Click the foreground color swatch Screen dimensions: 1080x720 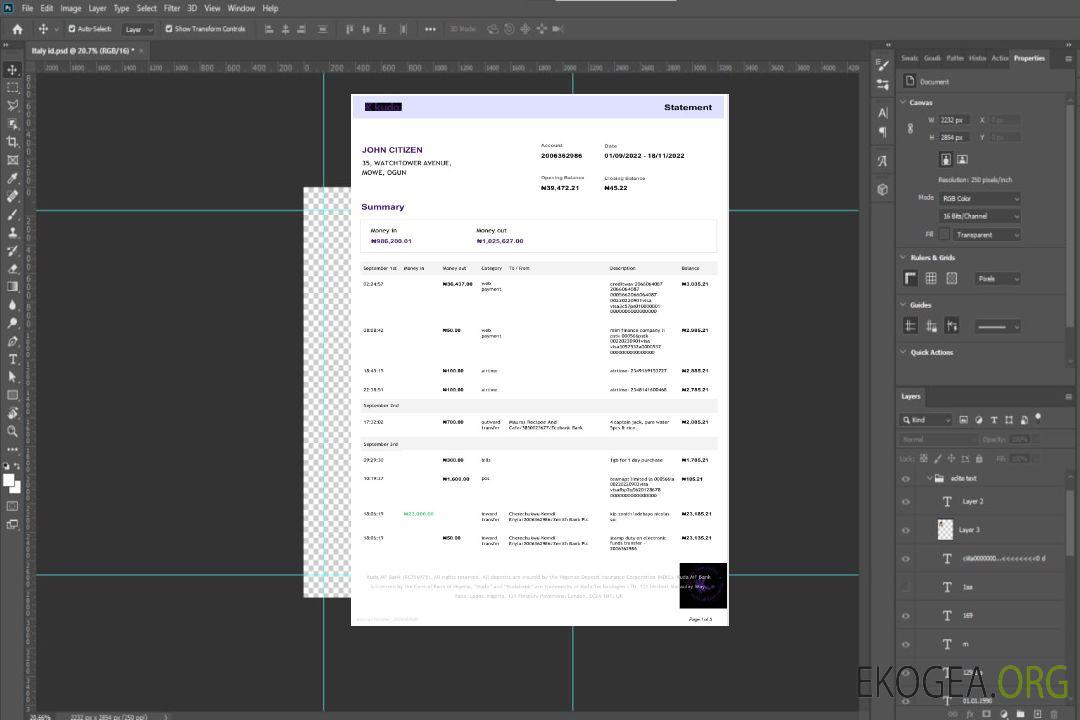(9, 480)
